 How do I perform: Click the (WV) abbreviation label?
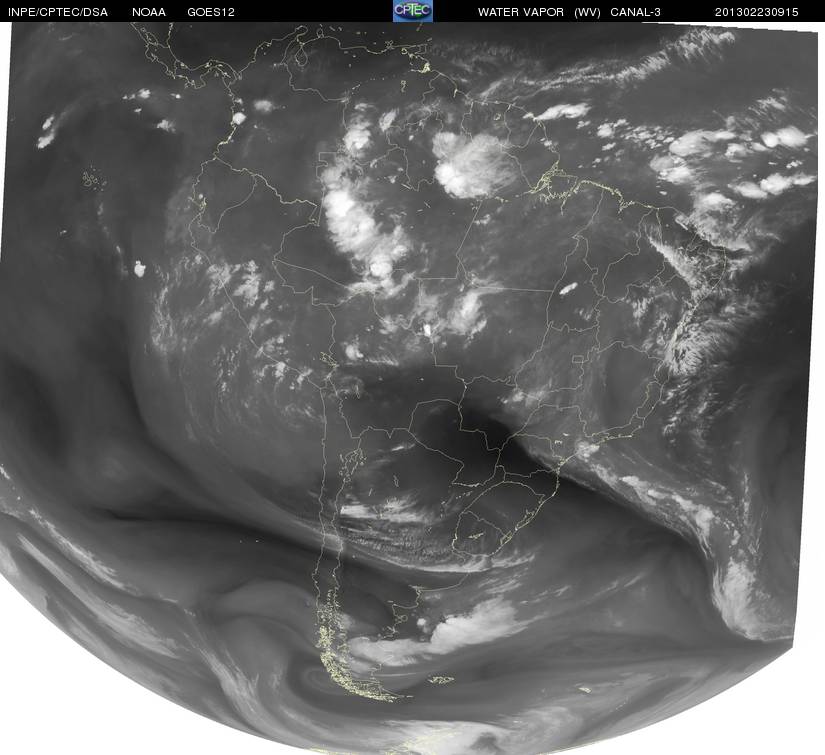(587, 12)
